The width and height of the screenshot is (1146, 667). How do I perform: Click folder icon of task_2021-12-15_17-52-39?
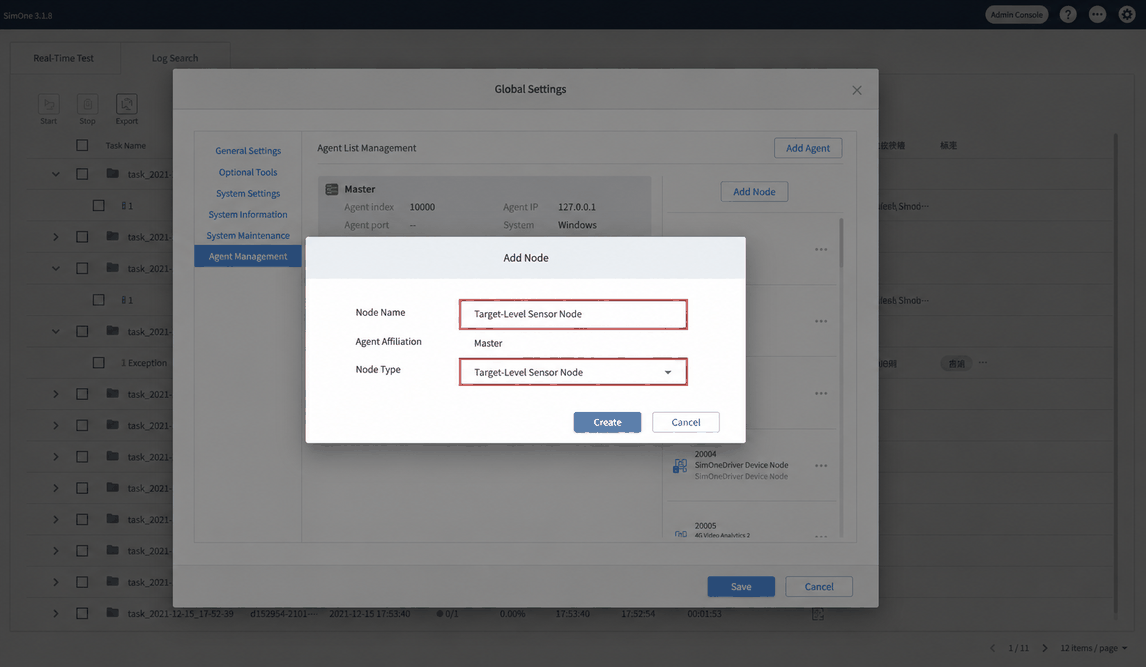point(113,612)
